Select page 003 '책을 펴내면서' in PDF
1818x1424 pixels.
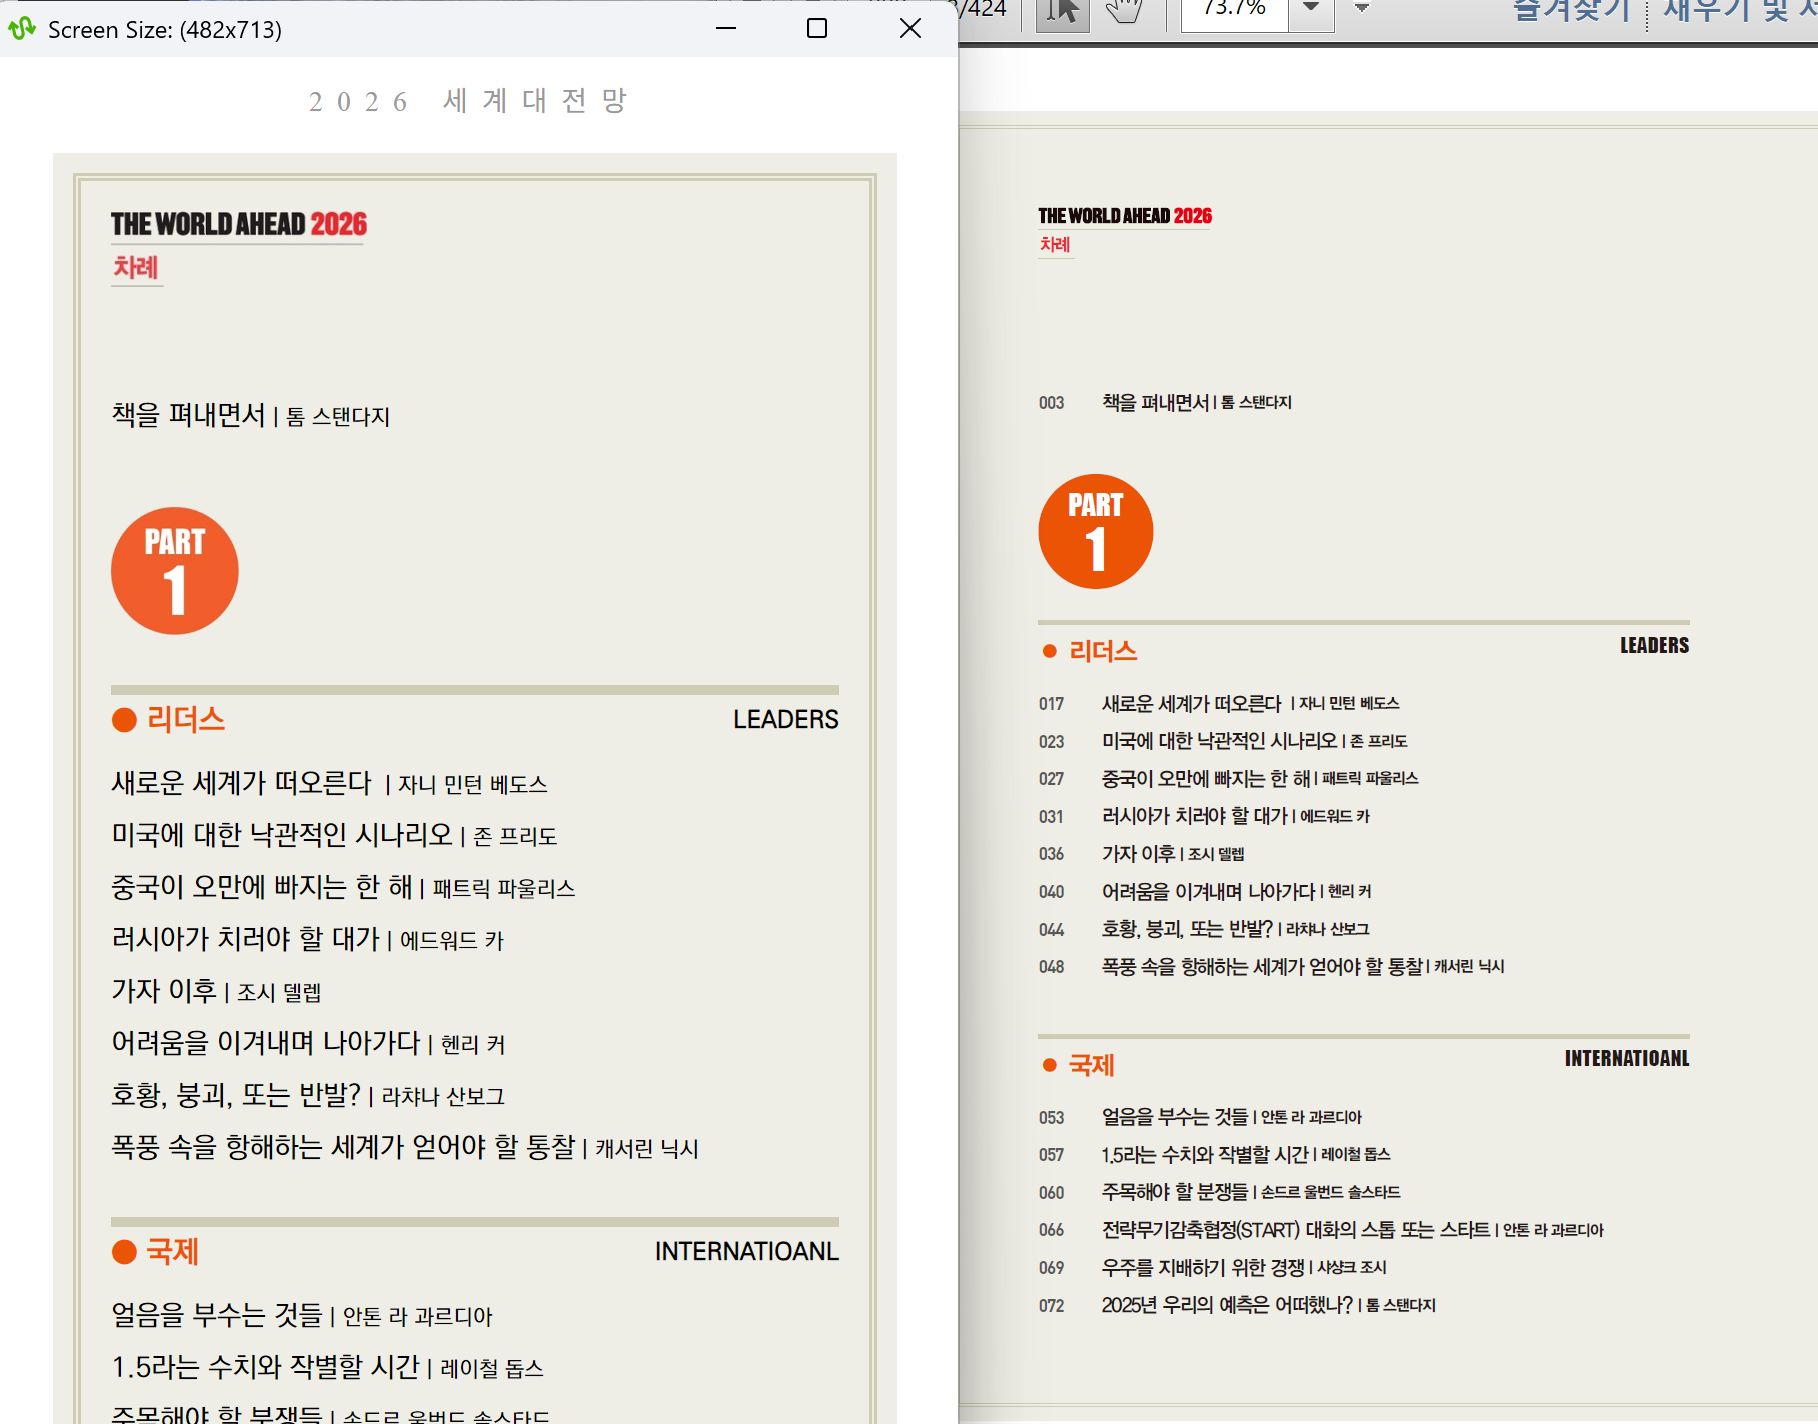1165,402
